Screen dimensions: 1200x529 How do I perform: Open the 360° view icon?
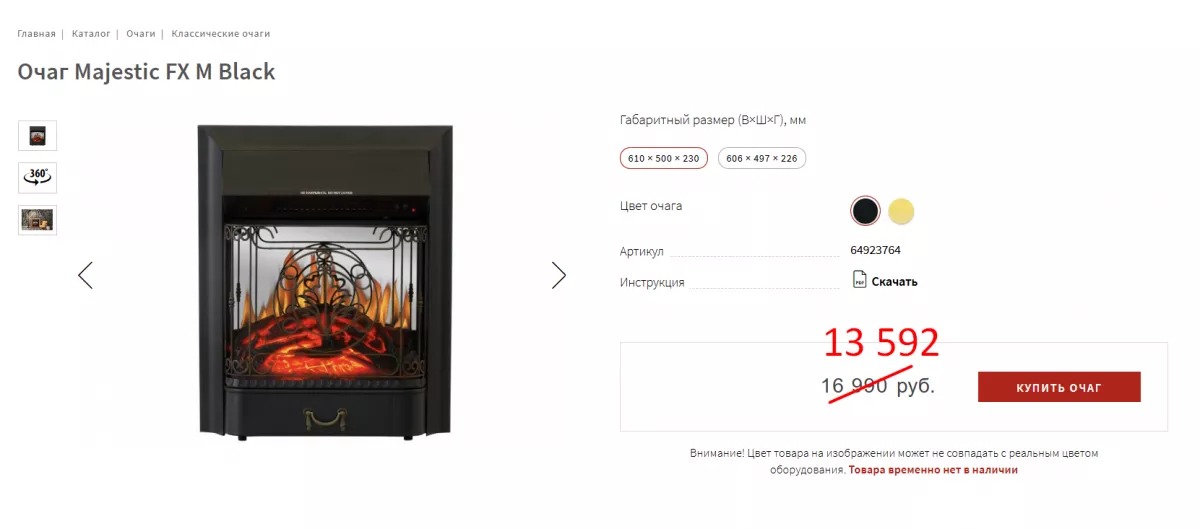37,177
